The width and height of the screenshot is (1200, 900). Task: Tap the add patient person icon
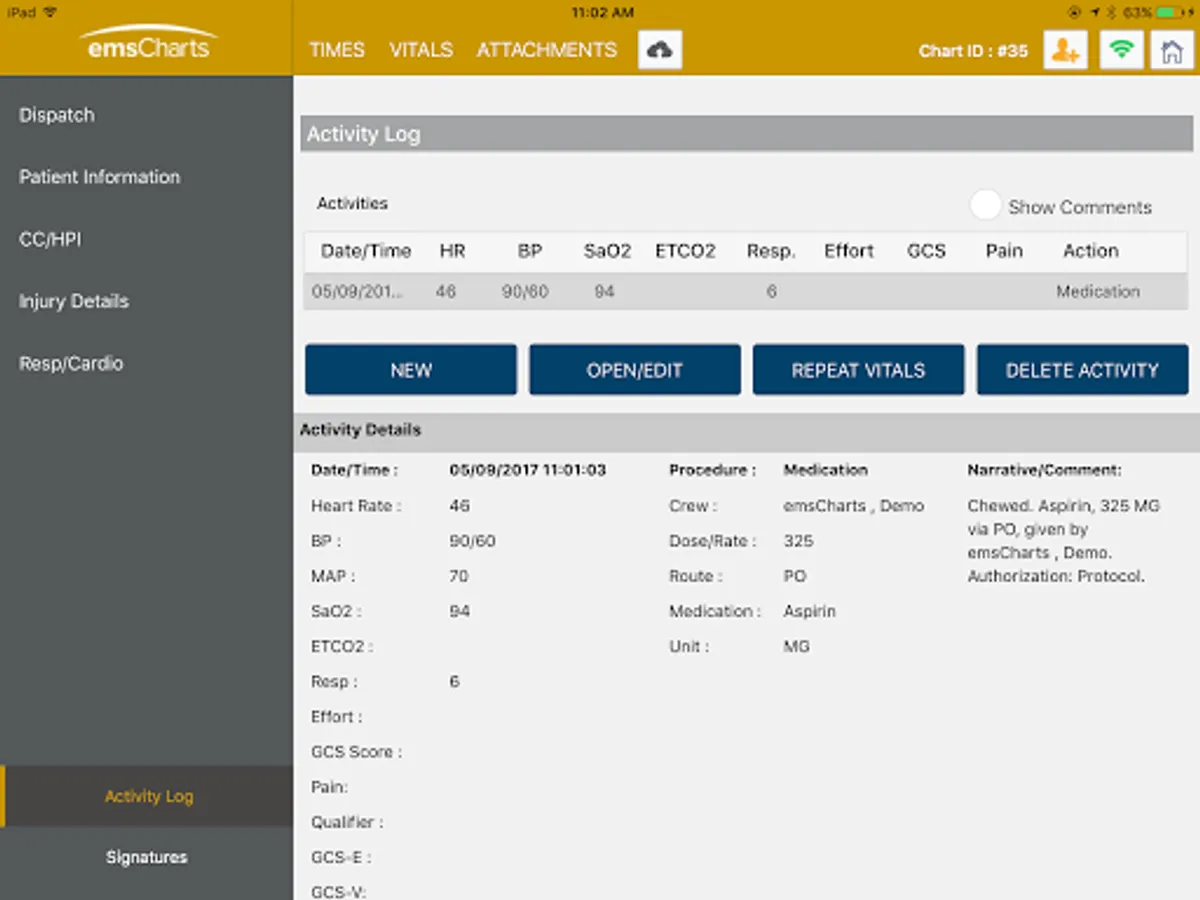(x=1066, y=50)
